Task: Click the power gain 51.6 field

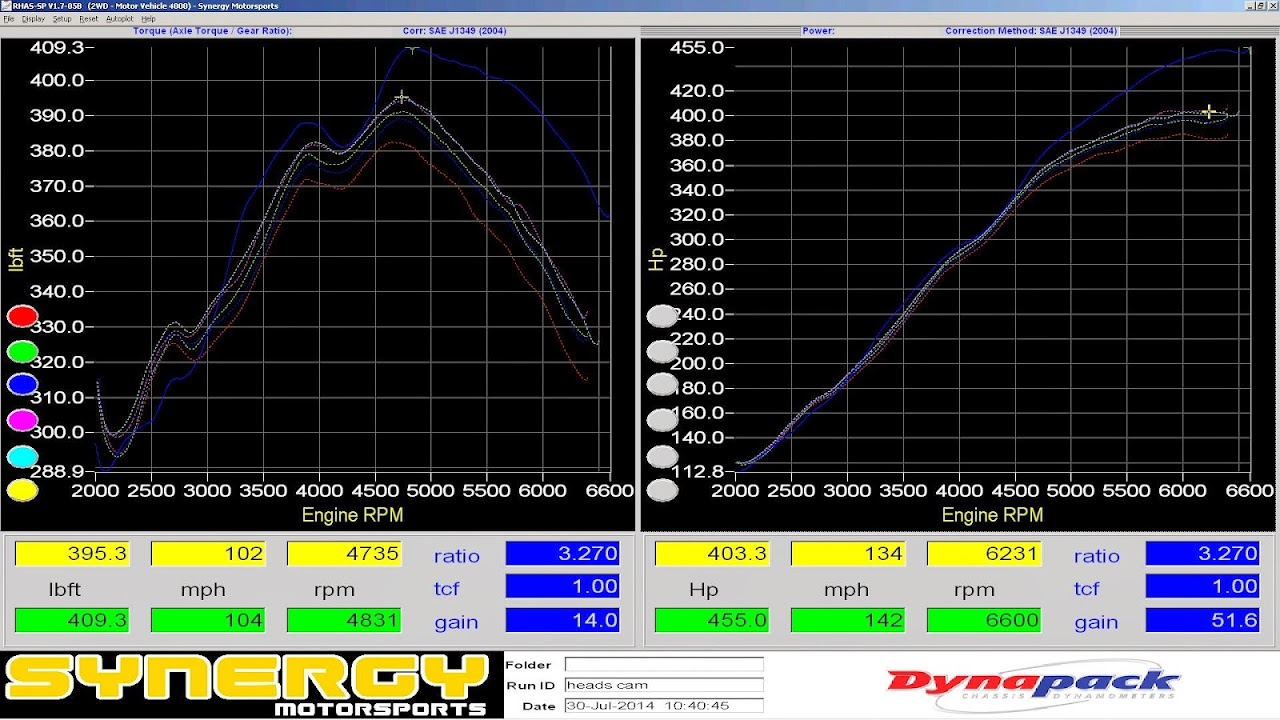Action: pyautogui.click(x=1203, y=620)
